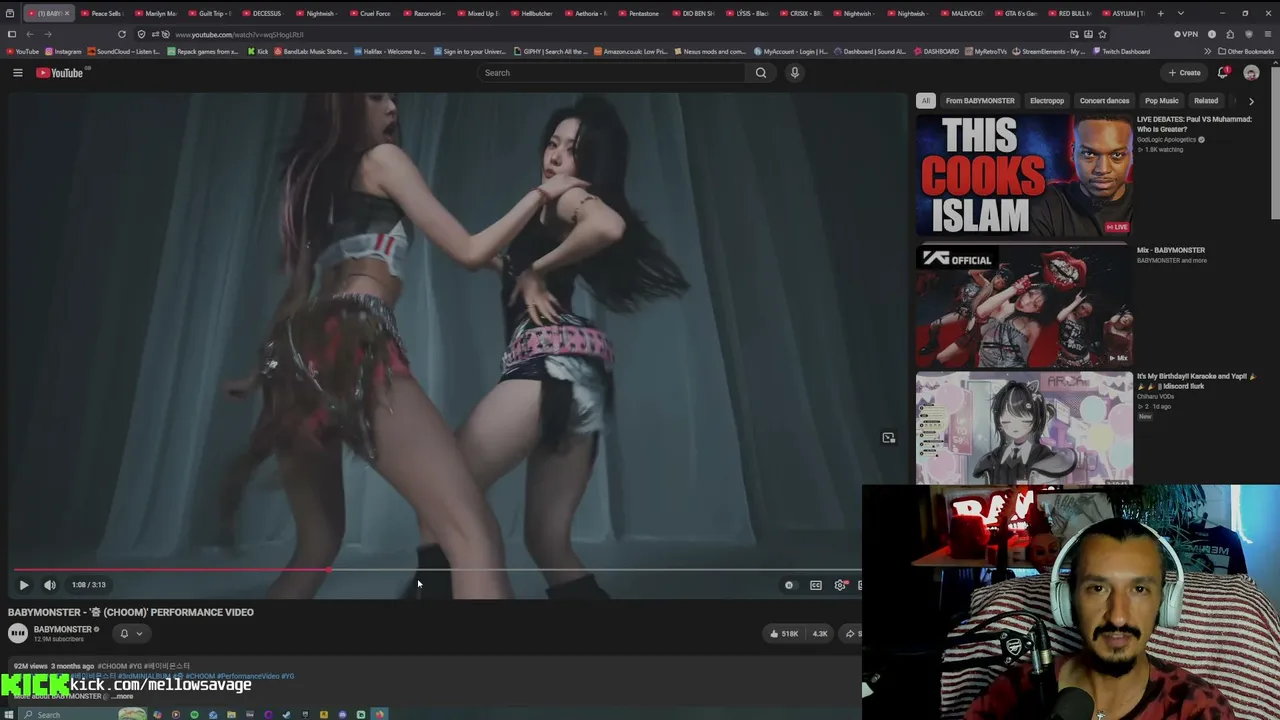Viewport: 1280px width, 720px height.
Task: Go to YouTube home via the logo
Action: (x=60, y=73)
